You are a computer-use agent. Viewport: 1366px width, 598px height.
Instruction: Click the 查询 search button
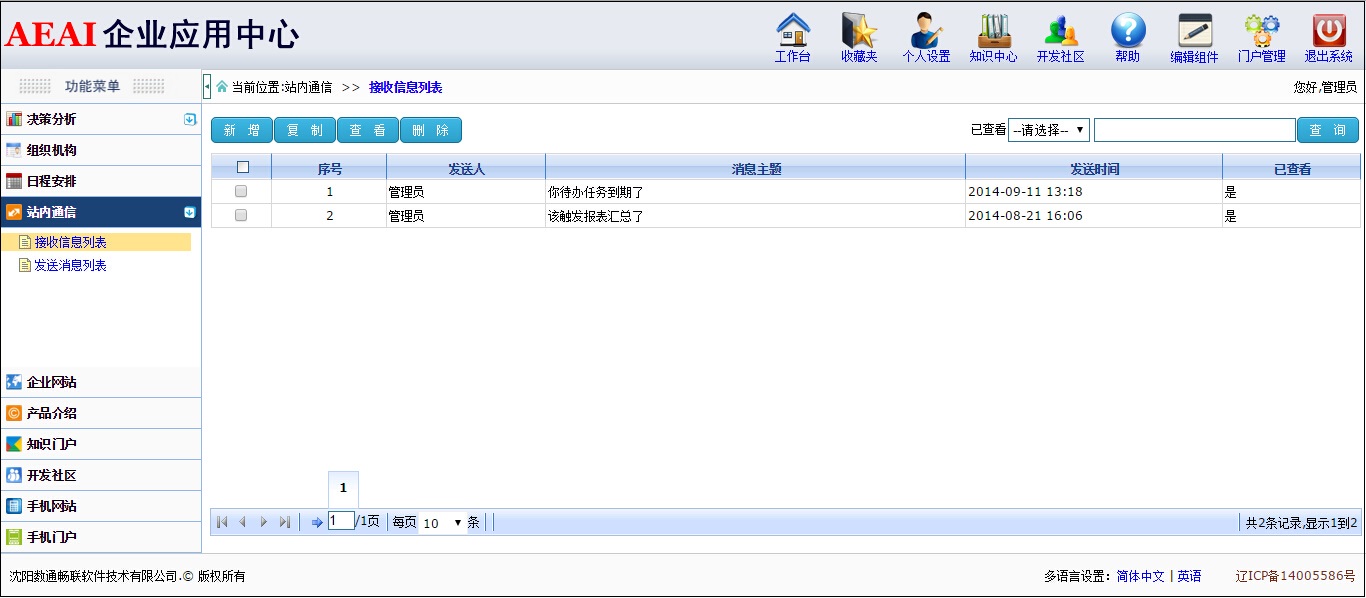pos(1327,130)
